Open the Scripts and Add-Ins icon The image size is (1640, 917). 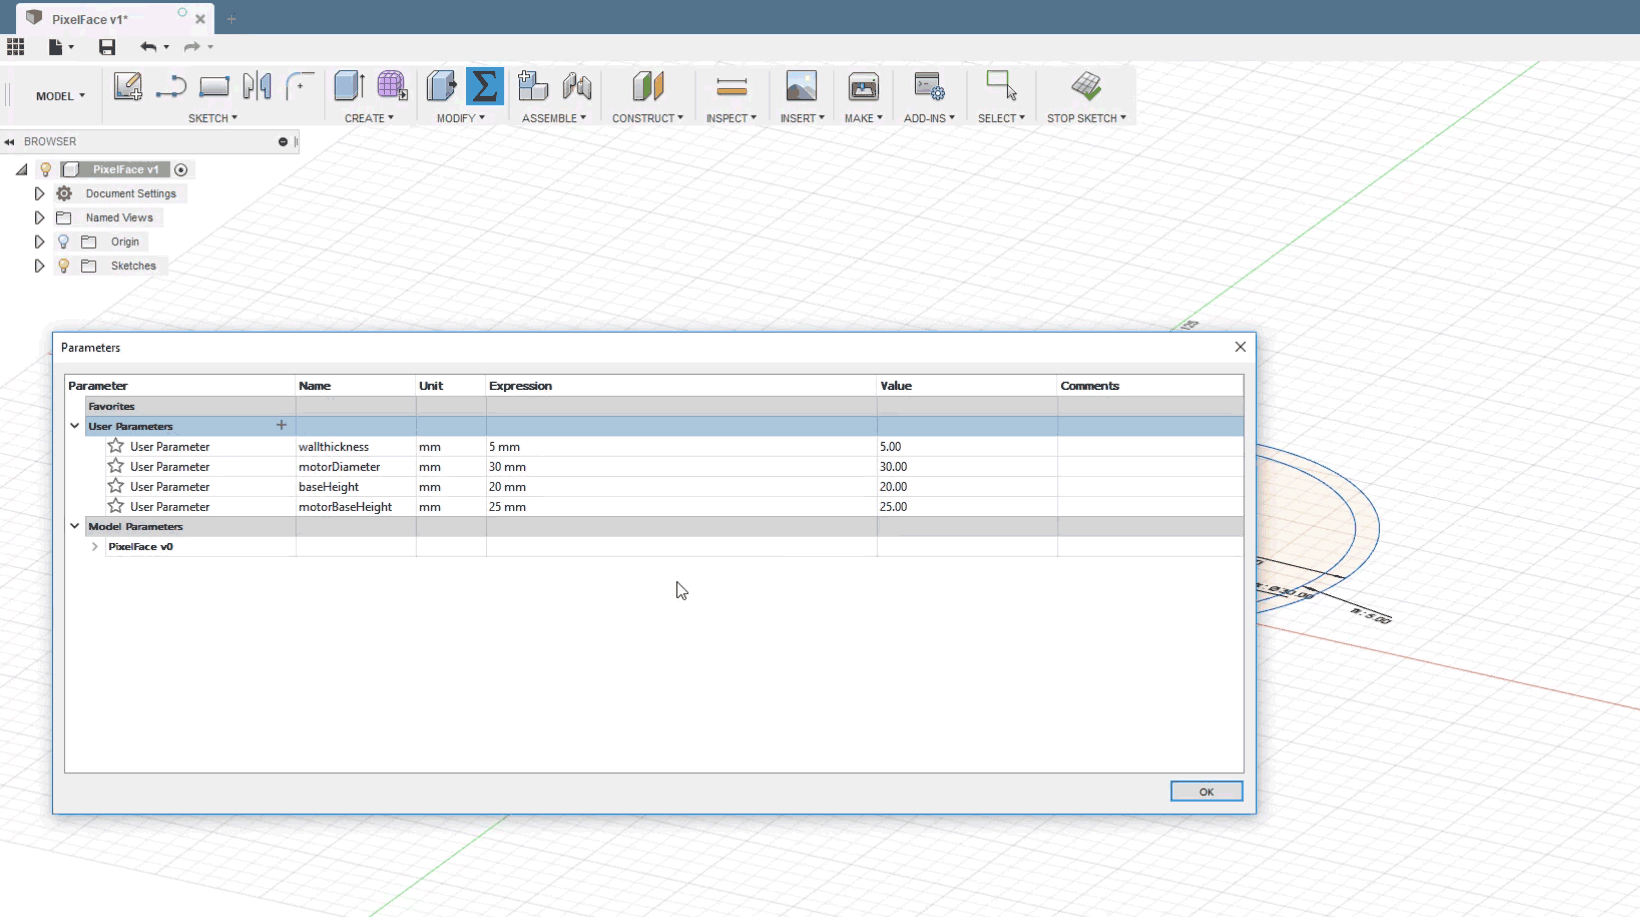click(929, 86)
